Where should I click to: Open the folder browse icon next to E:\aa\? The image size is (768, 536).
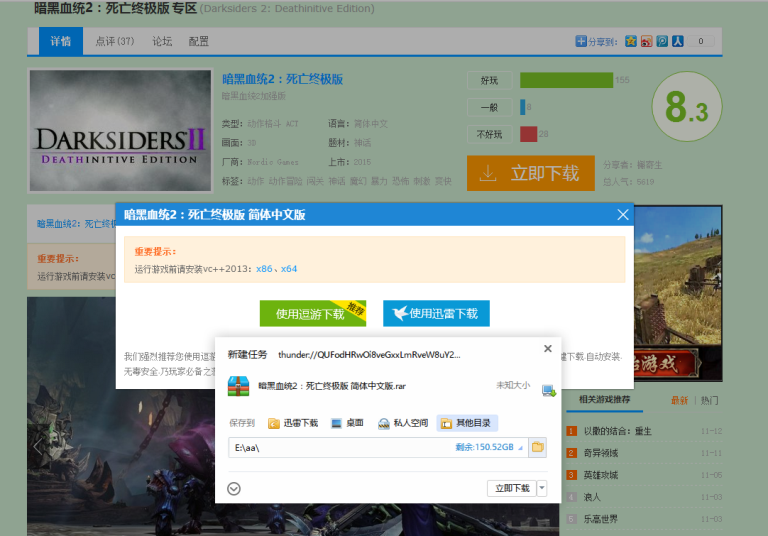pyautogui.click(x=538, y=447)
